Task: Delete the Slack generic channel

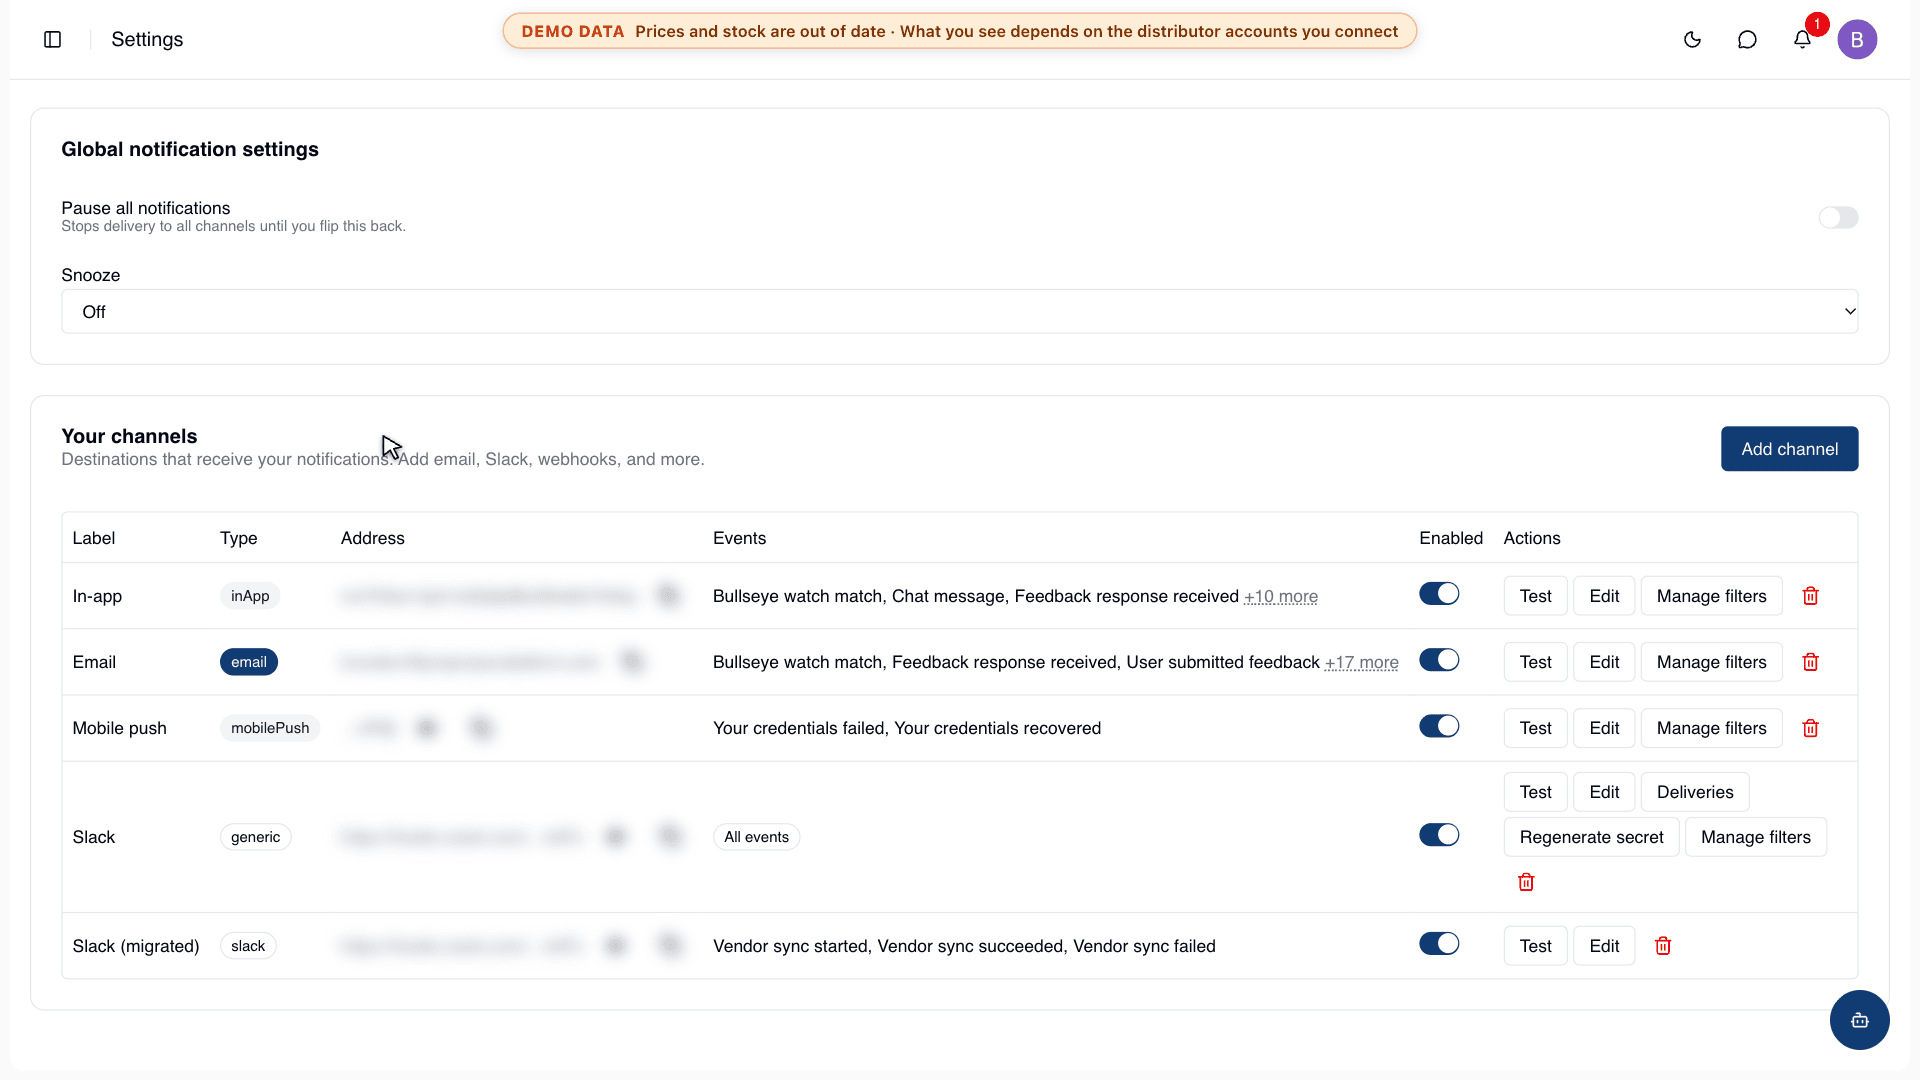Action: click(x=1526, y=882)
